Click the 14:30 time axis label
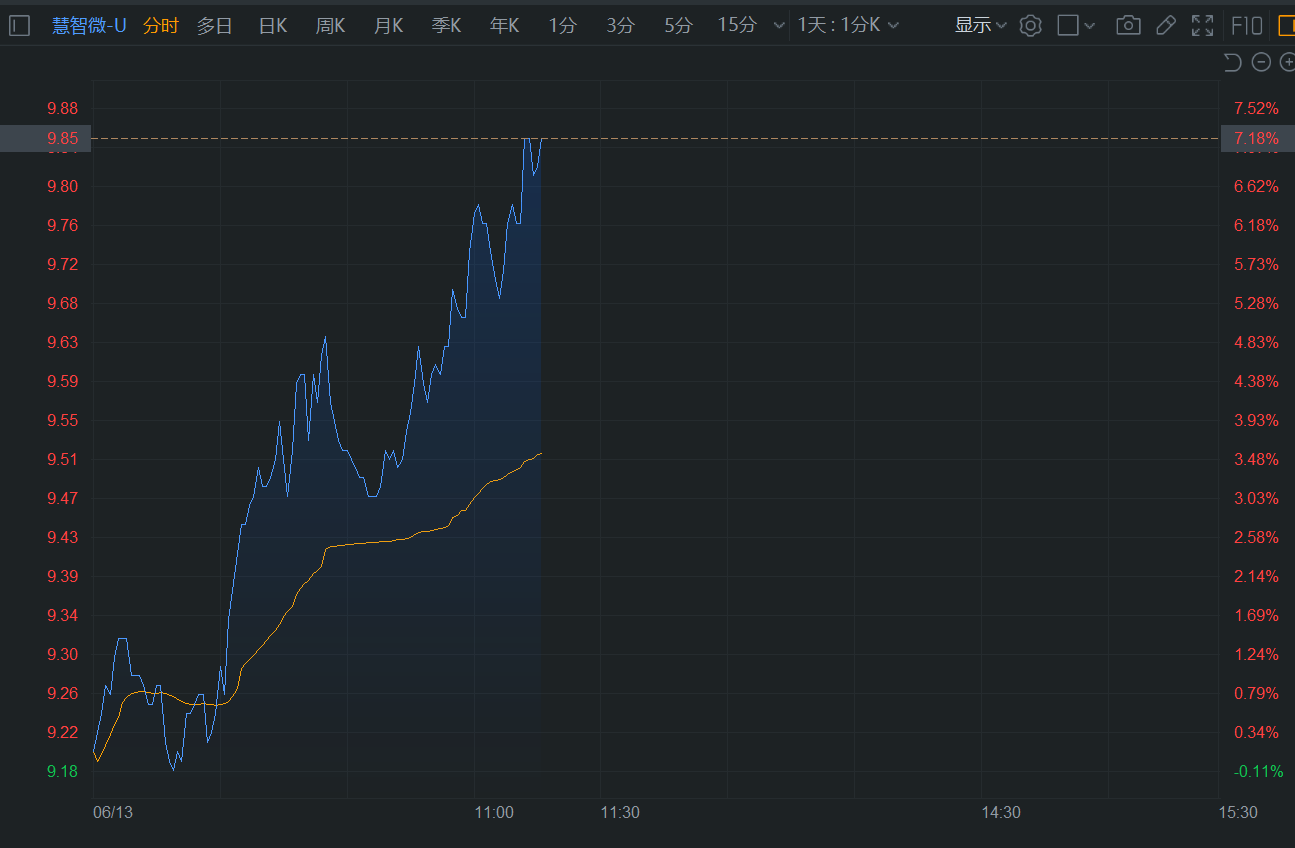The image size is (1295, 848). click(1001, 812)
